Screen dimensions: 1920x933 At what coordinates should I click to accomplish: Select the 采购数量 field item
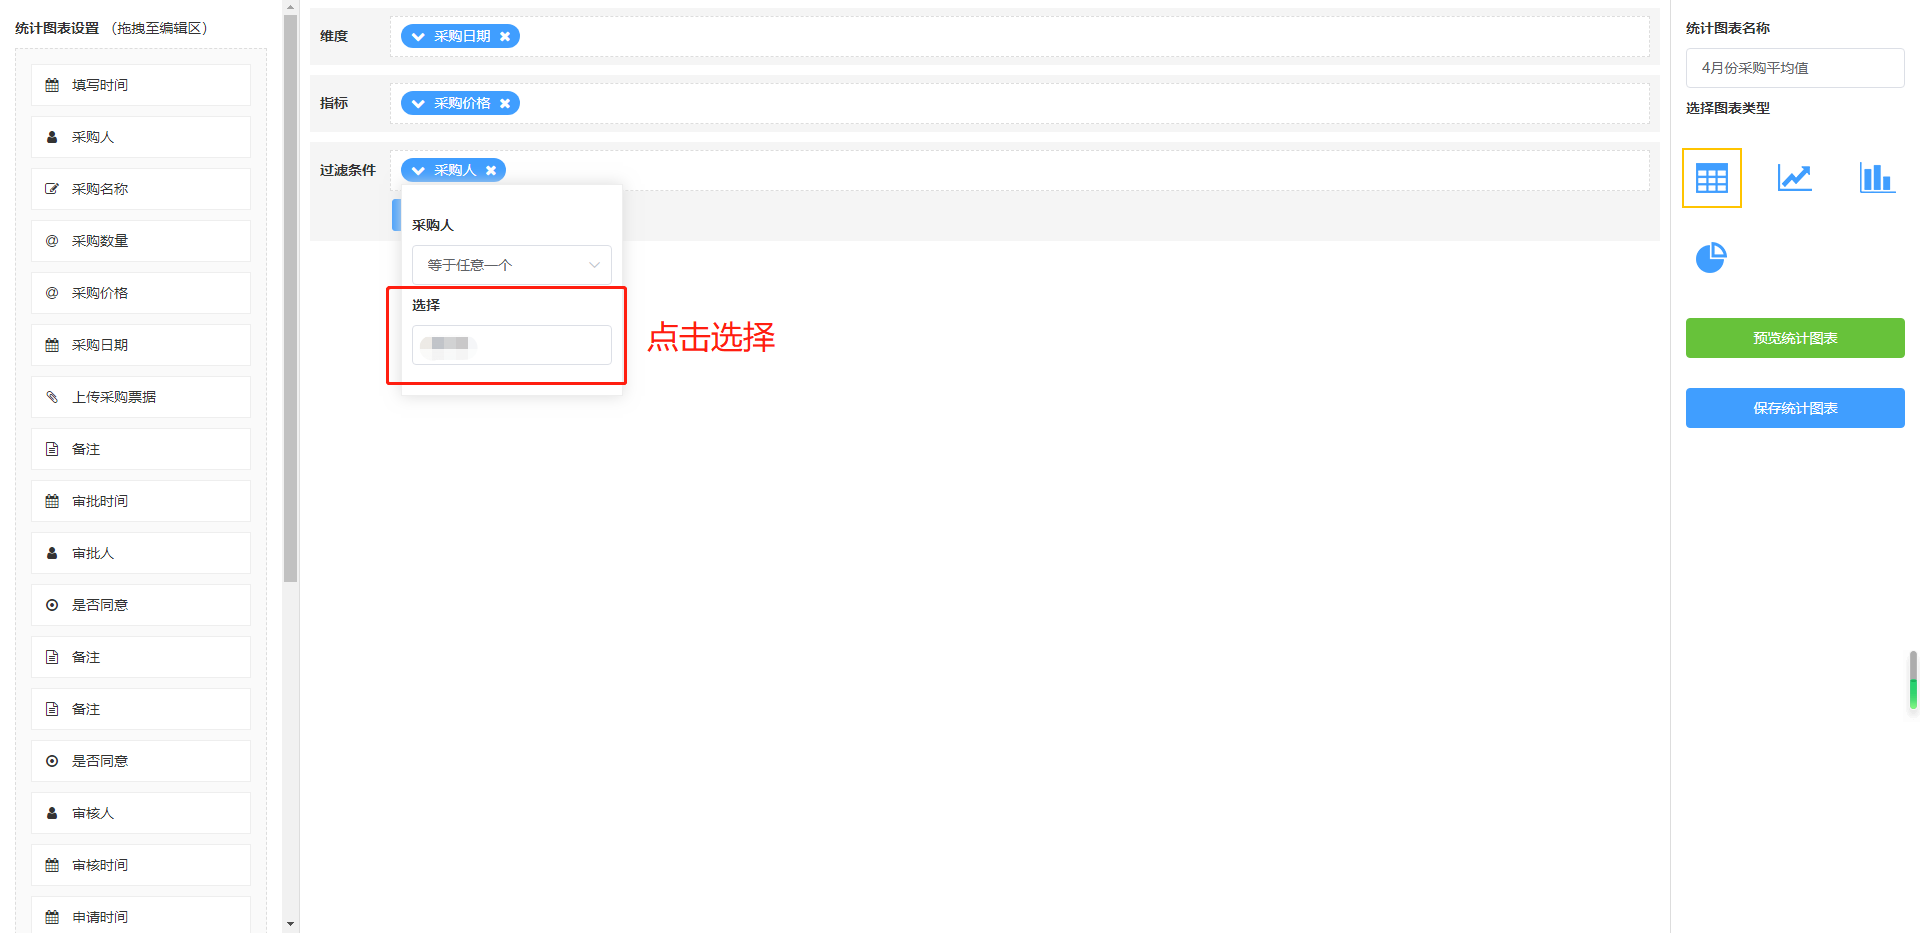click(141, 241)
